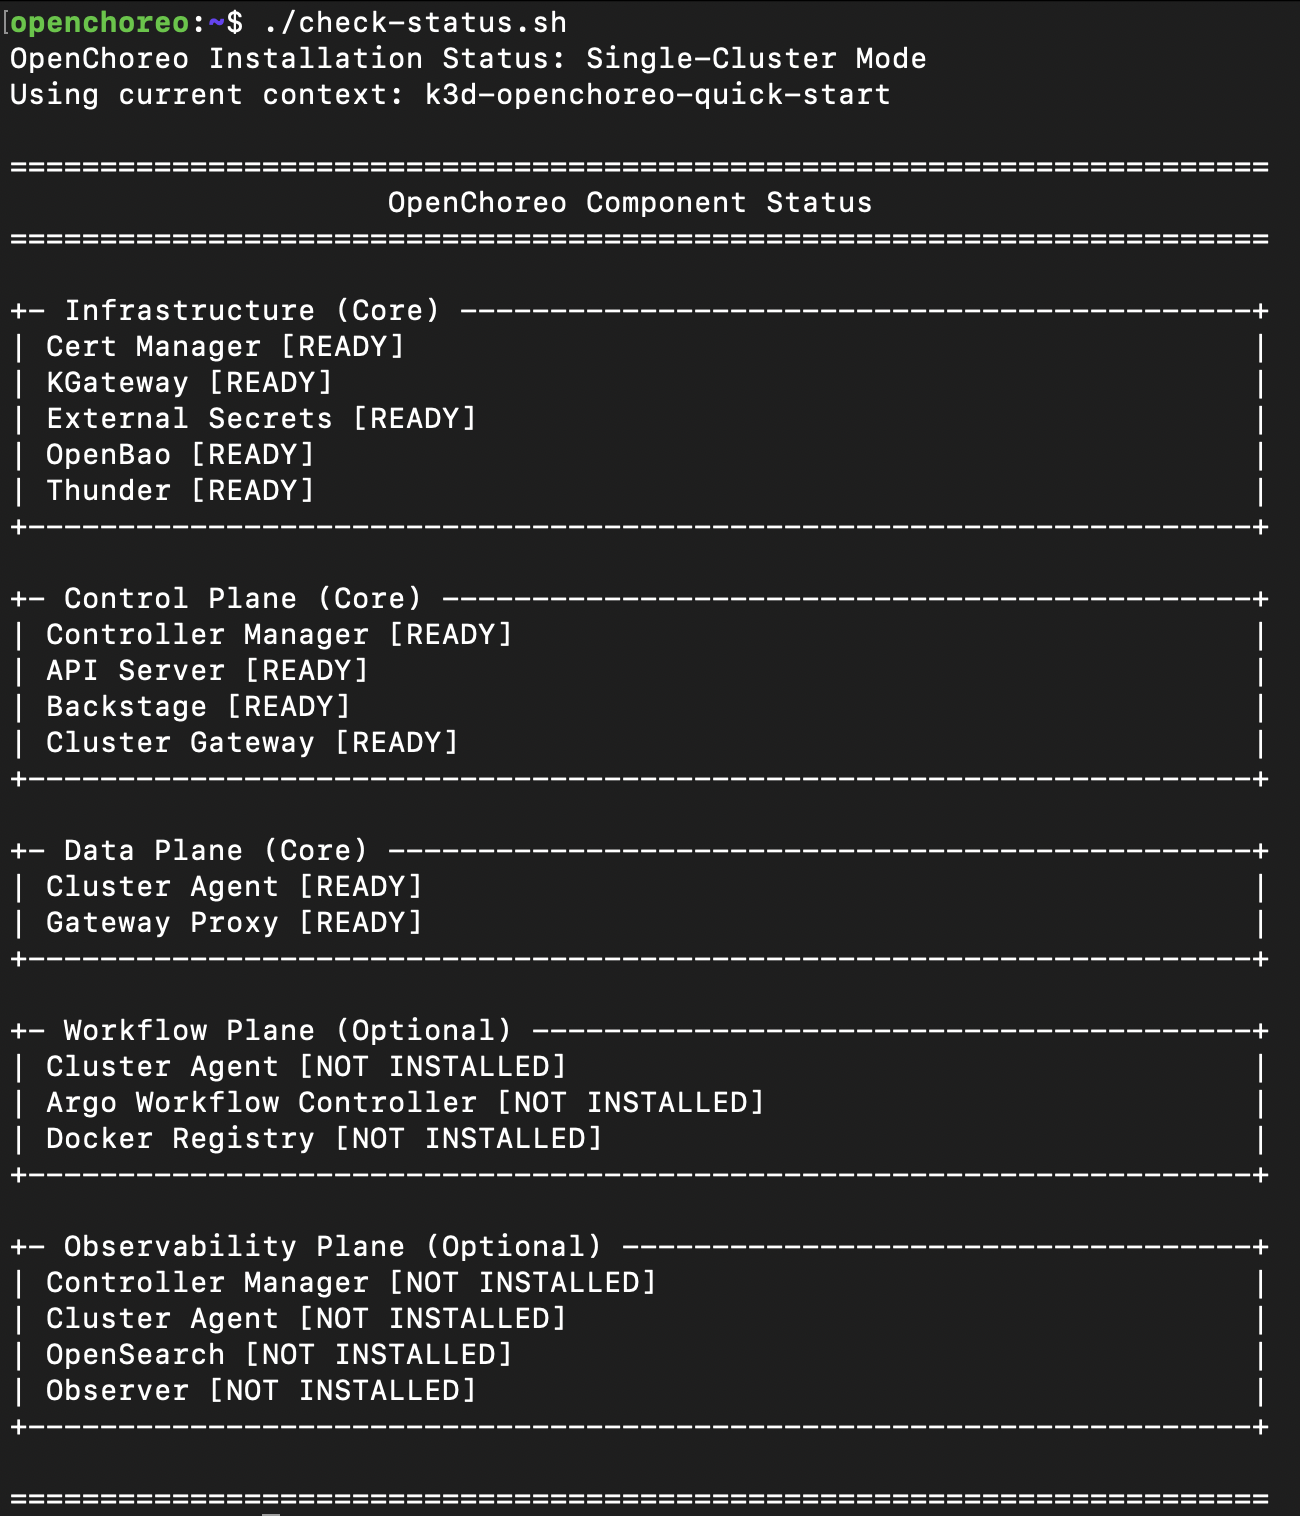
Task: Click the Infrastructure (Core) section header
Action: (x=251, y=311)
